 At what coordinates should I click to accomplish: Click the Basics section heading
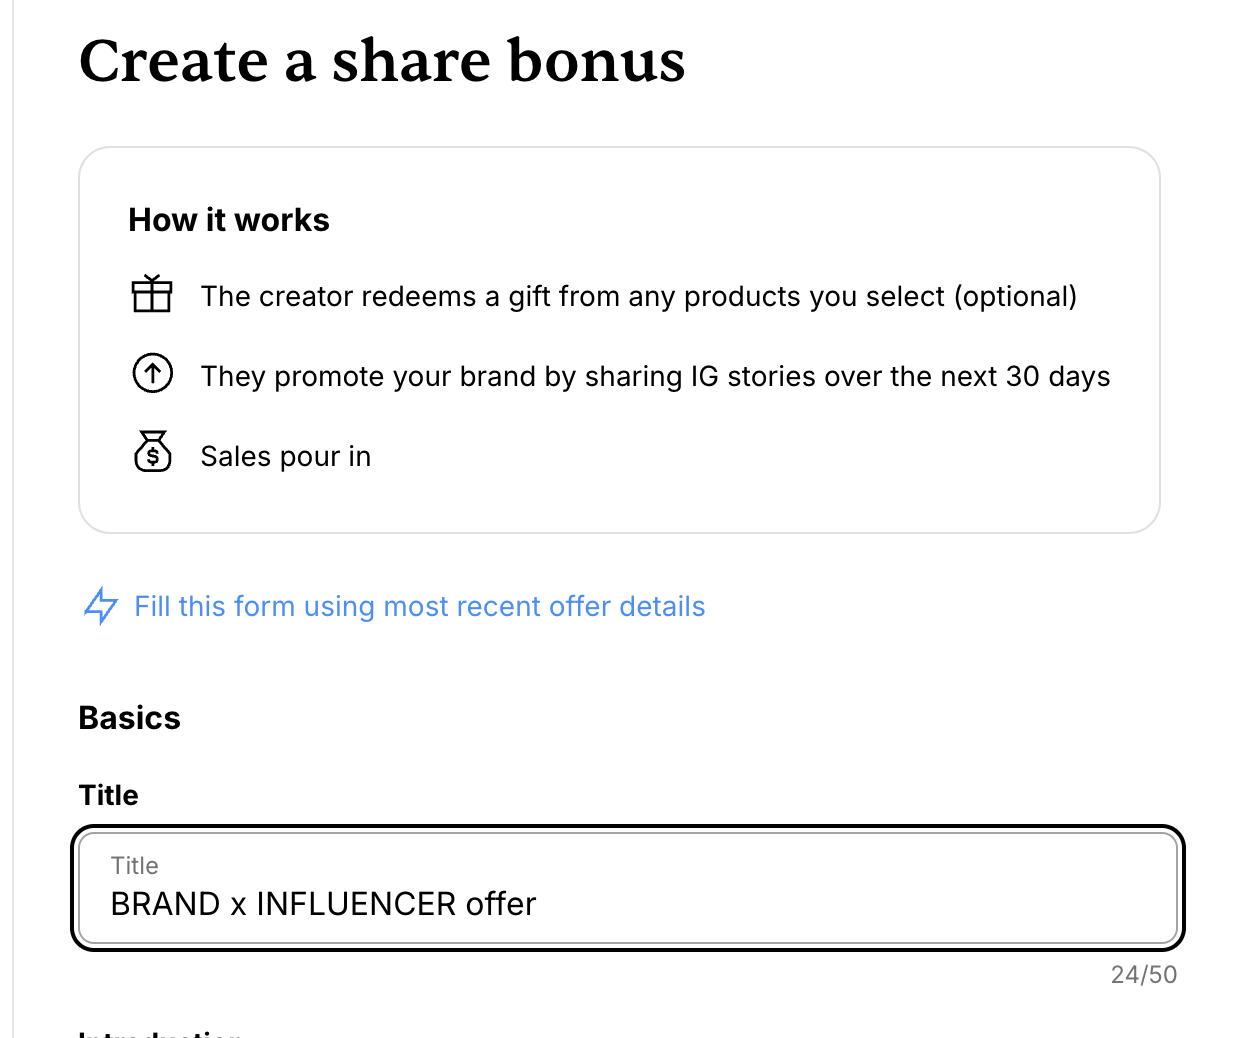130,718
